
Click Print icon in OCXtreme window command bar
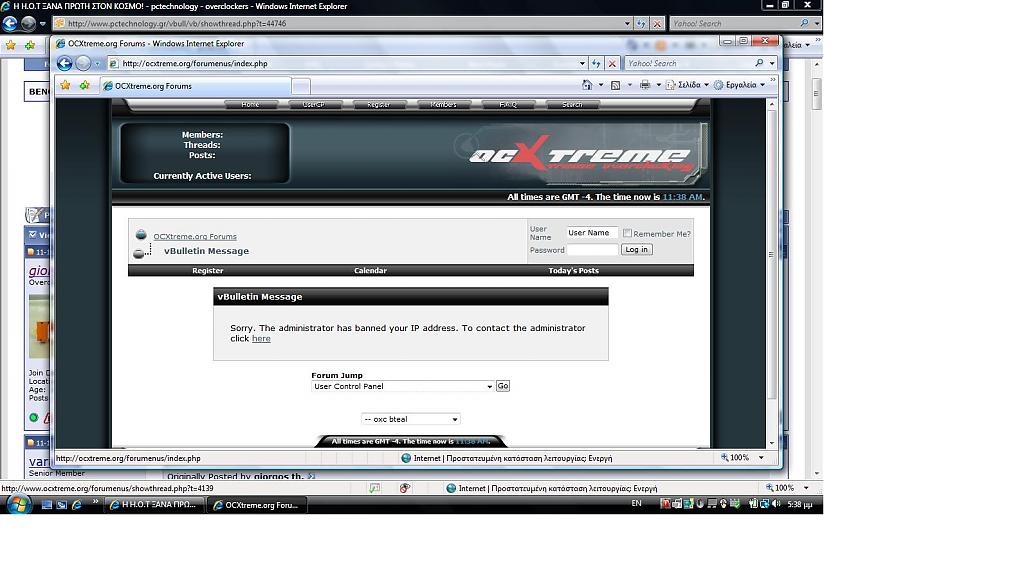point(645,85)
